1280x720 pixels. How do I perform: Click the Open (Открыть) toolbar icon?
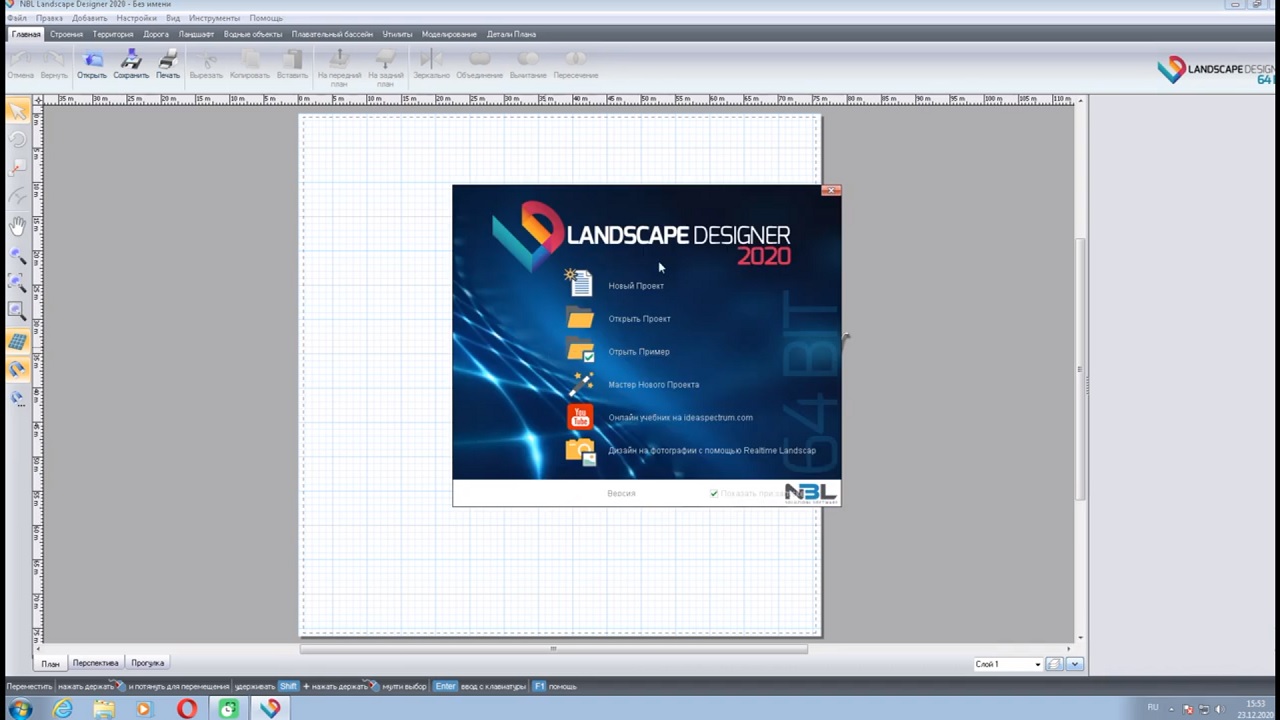pos(92,63)
